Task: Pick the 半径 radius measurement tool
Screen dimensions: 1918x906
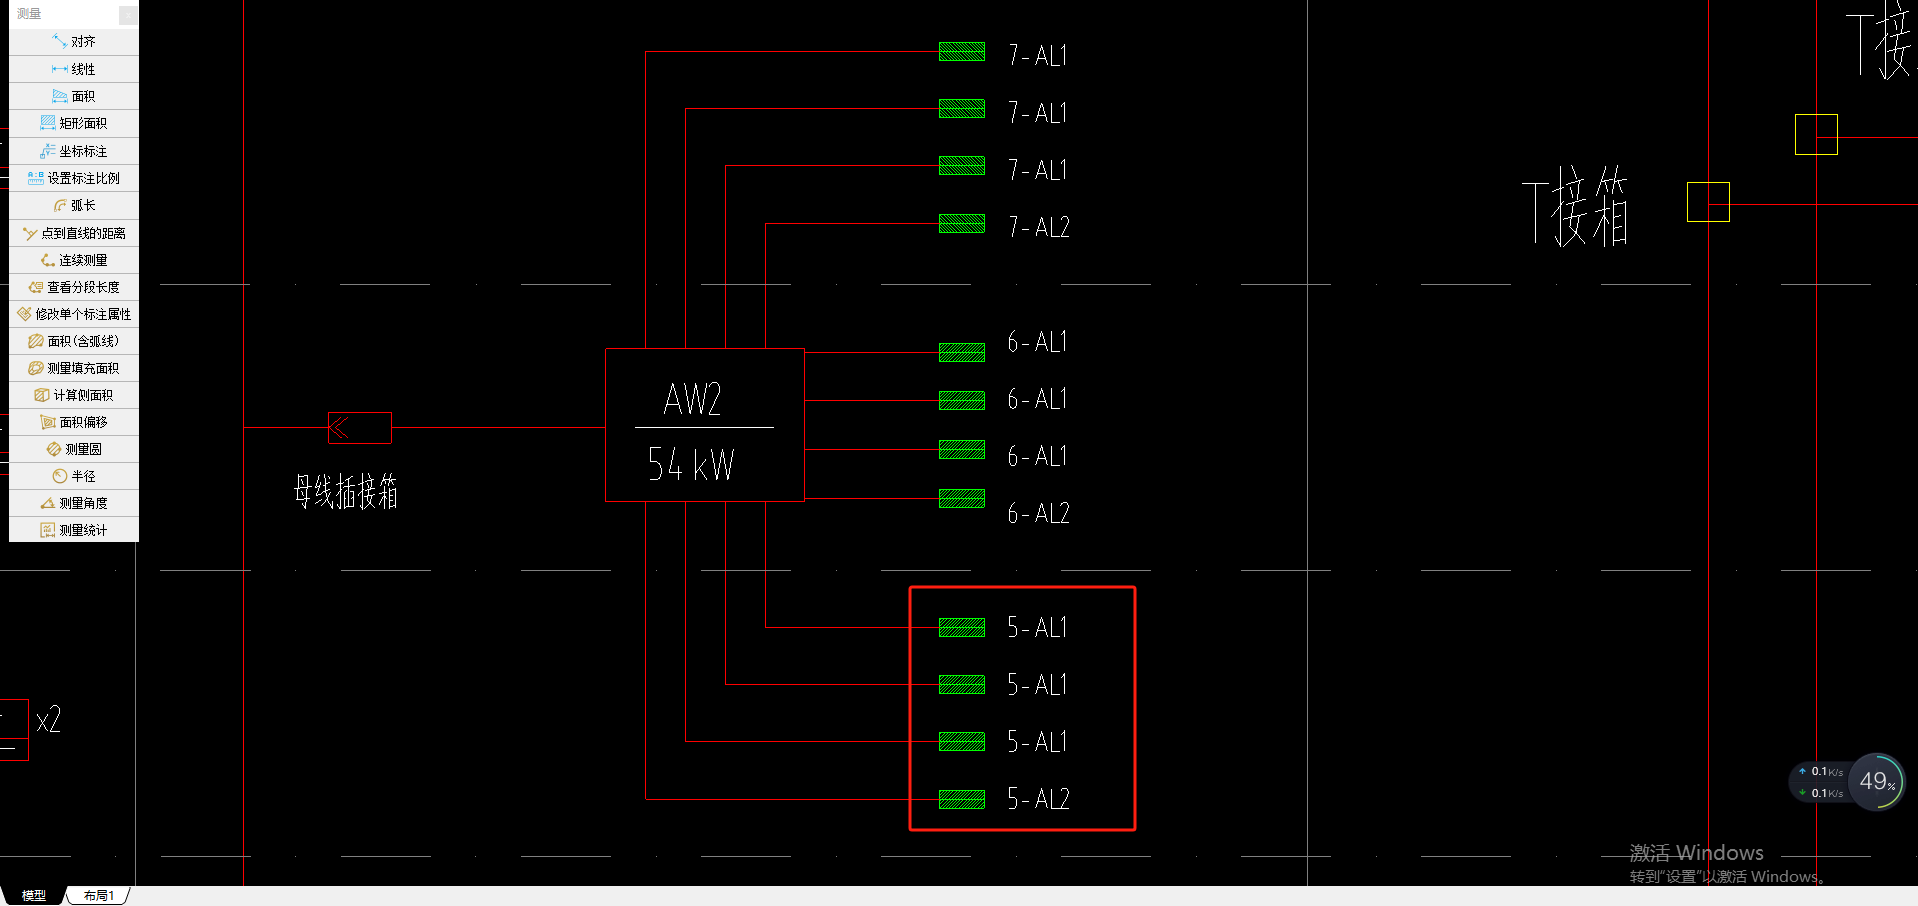Action: 74,476
